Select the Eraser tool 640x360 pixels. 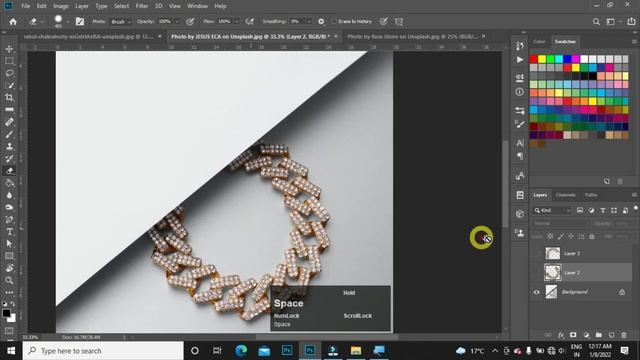(x=9, y=171)
